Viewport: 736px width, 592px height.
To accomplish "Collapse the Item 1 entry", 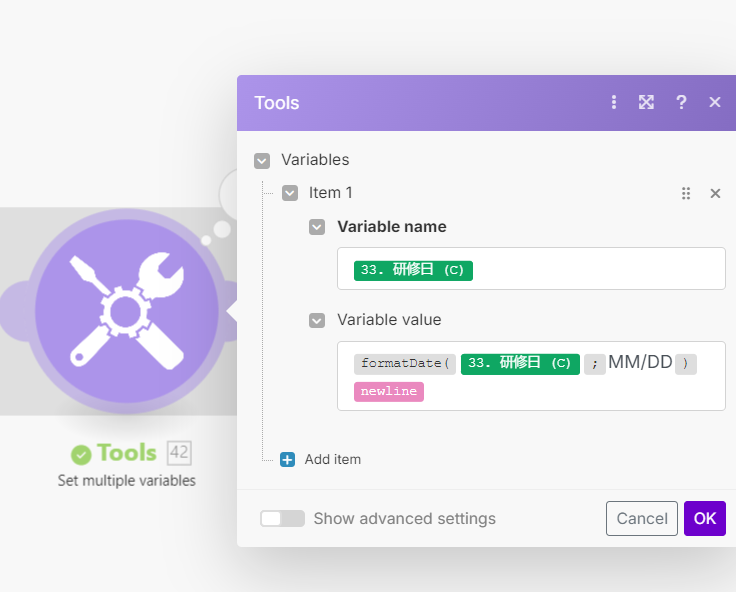I will 290,193.
